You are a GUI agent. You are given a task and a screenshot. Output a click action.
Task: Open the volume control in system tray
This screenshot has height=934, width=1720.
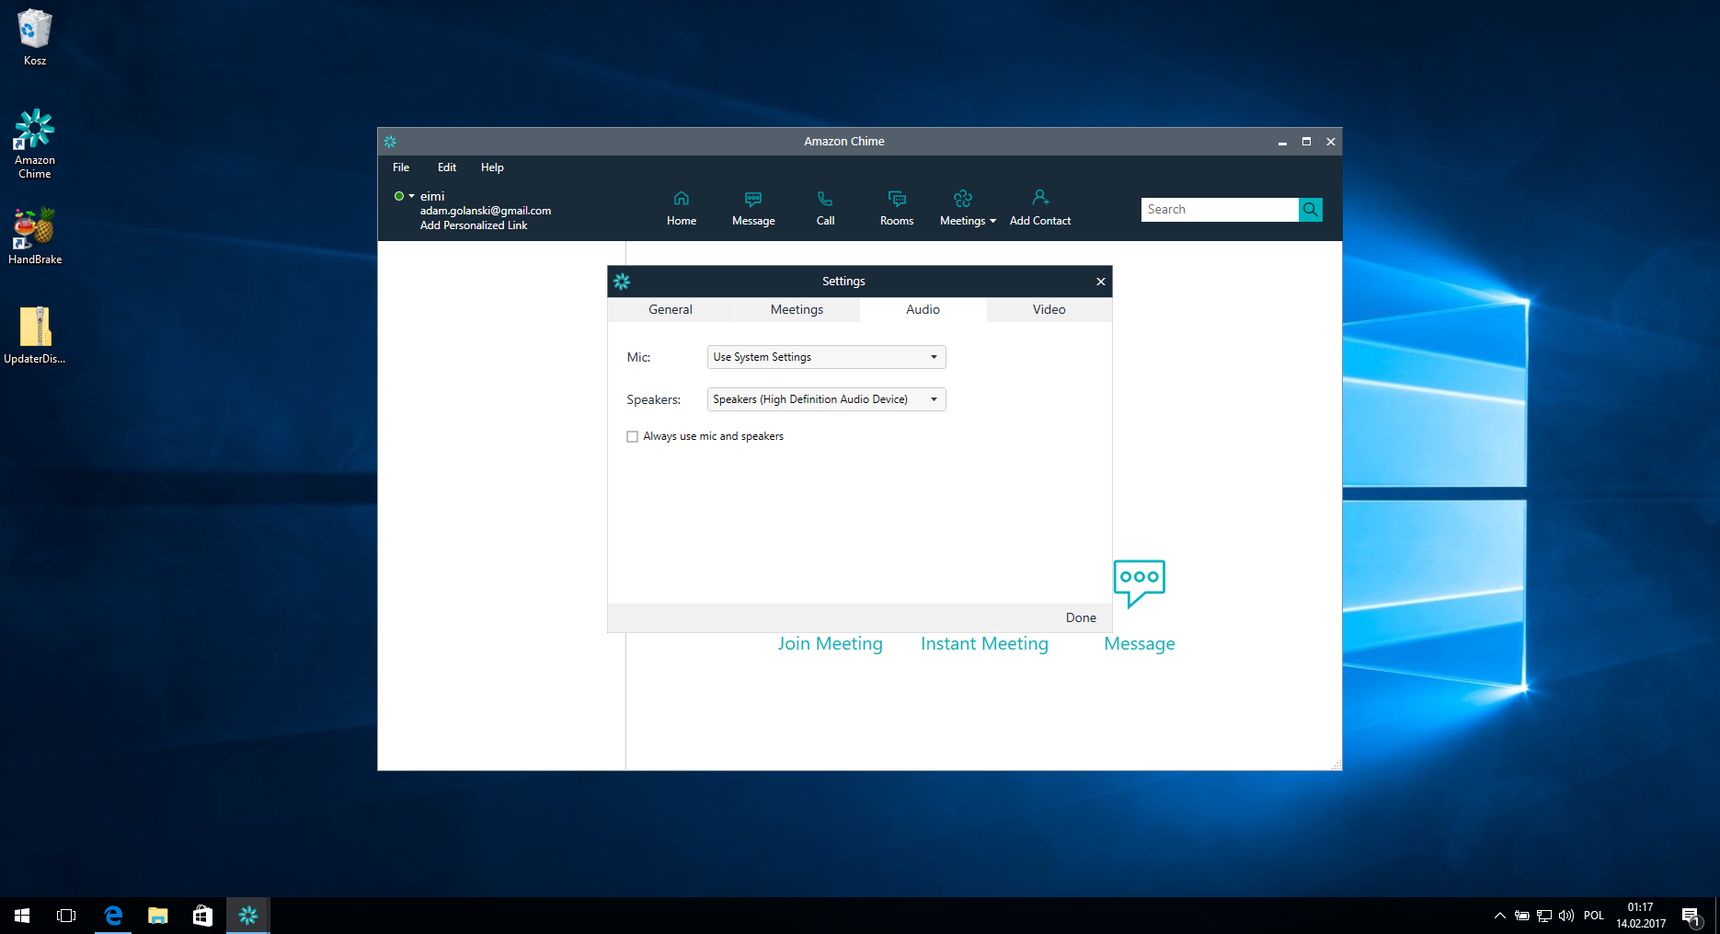[1566, 915]
